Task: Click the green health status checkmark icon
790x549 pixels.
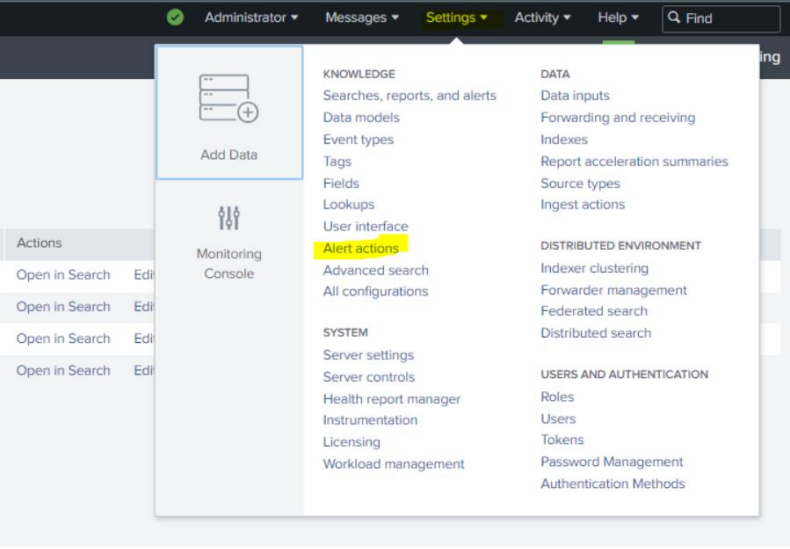Action: coord(176,17)
